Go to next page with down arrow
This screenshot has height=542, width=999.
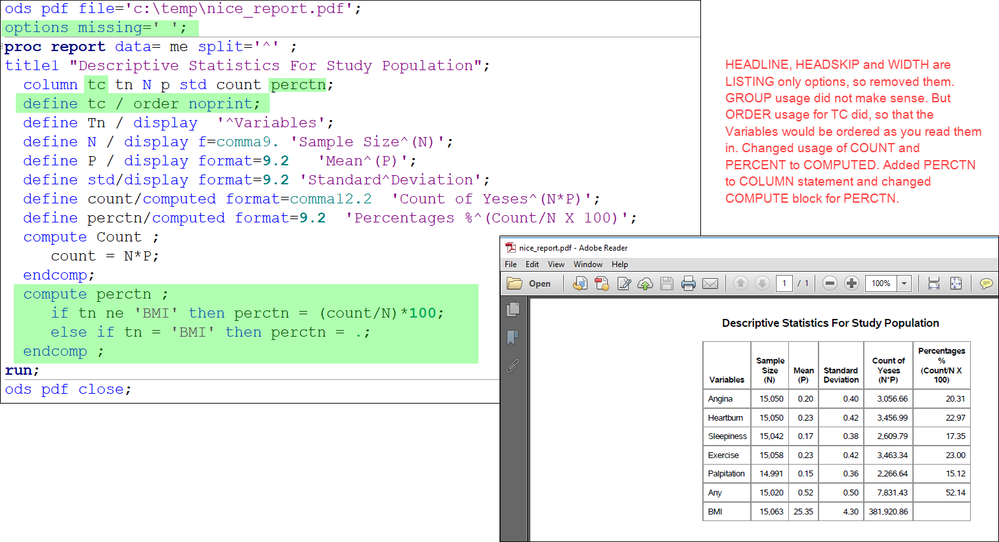[x=762, y=283]
